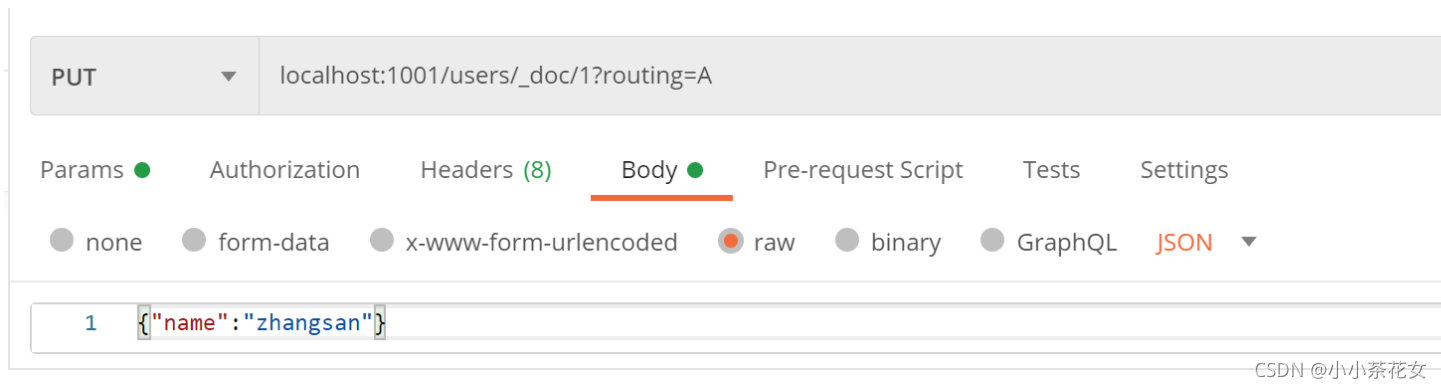Screen dimensions: 1441x388
Task: Select the Body tab
Action: [662, 170]
